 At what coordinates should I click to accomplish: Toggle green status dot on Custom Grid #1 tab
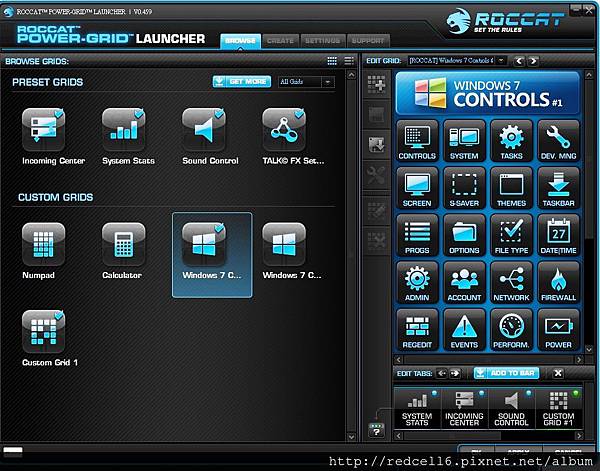coord(576,393)
